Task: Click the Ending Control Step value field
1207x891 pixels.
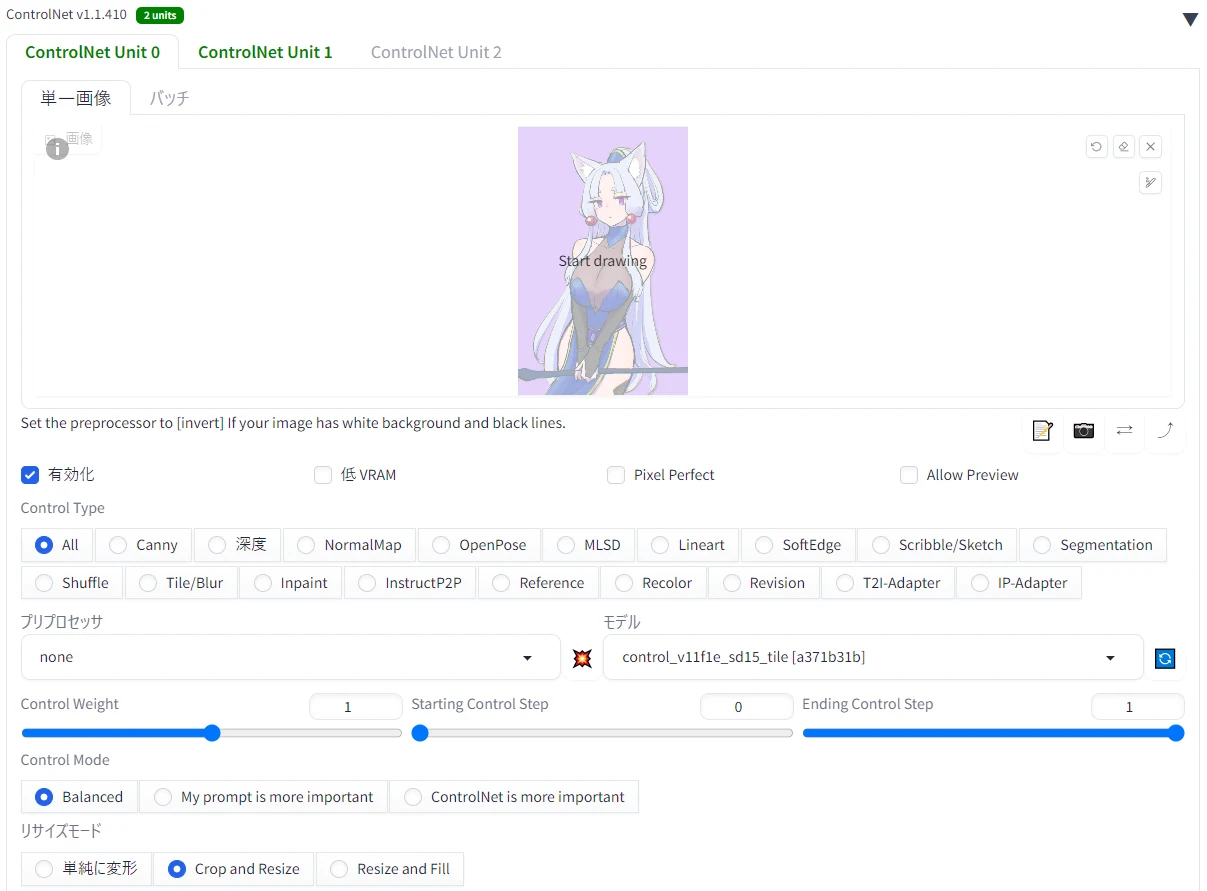Action: 1138,707
